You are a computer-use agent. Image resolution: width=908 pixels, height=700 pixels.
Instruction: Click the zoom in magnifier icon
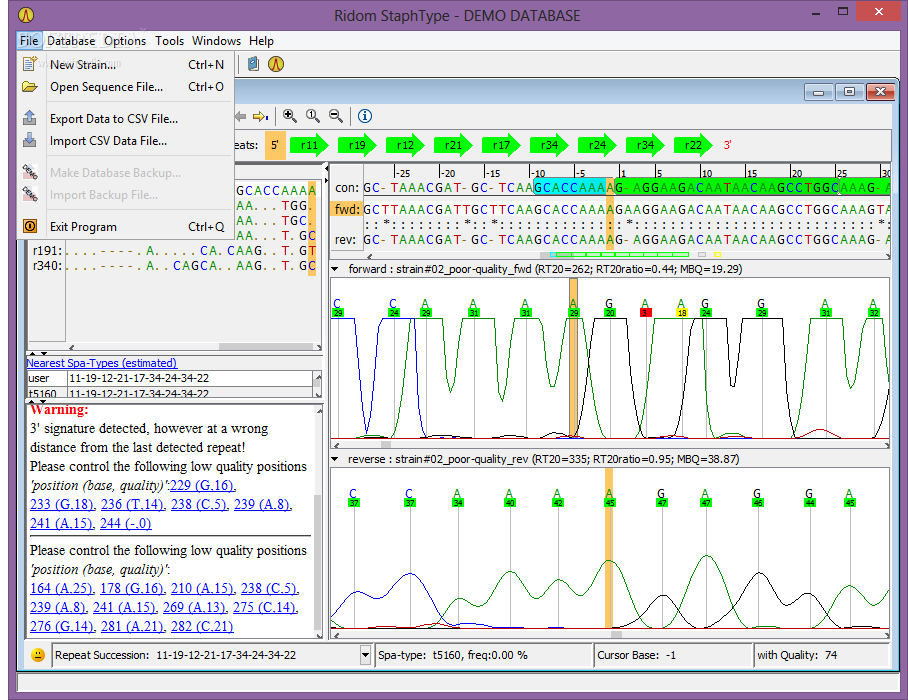tap(290, 116)
